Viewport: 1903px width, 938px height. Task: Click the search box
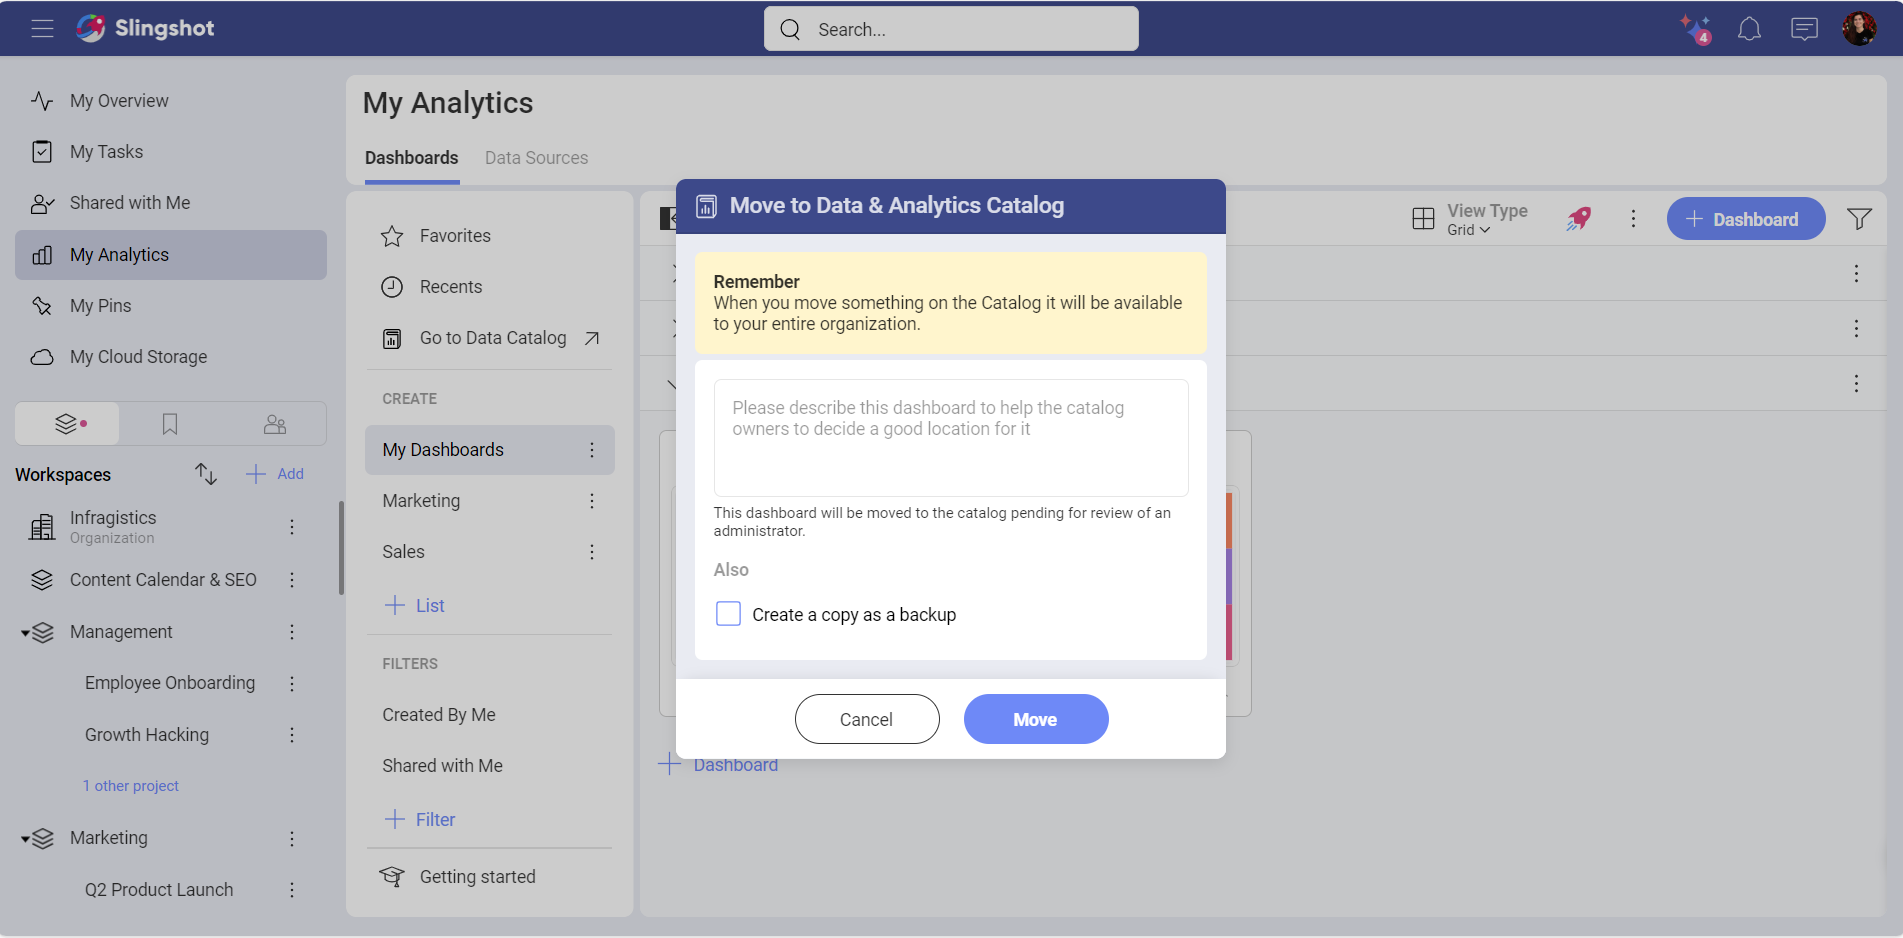[951, 29]
